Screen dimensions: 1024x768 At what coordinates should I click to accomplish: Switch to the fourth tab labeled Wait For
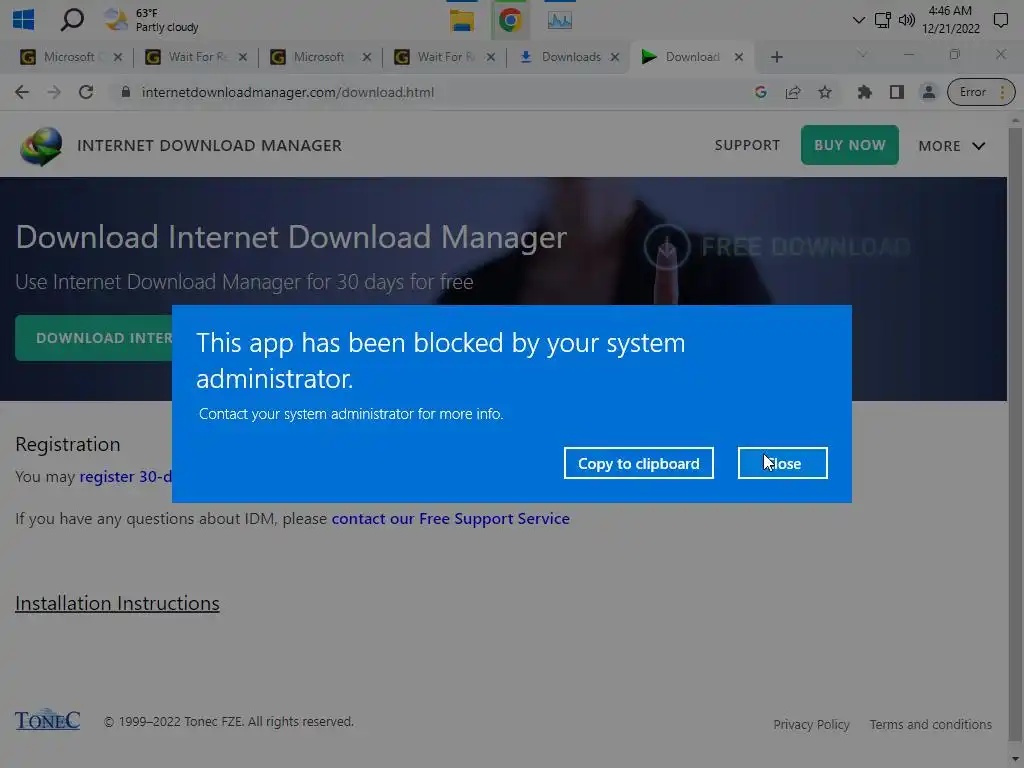[444, 57]
